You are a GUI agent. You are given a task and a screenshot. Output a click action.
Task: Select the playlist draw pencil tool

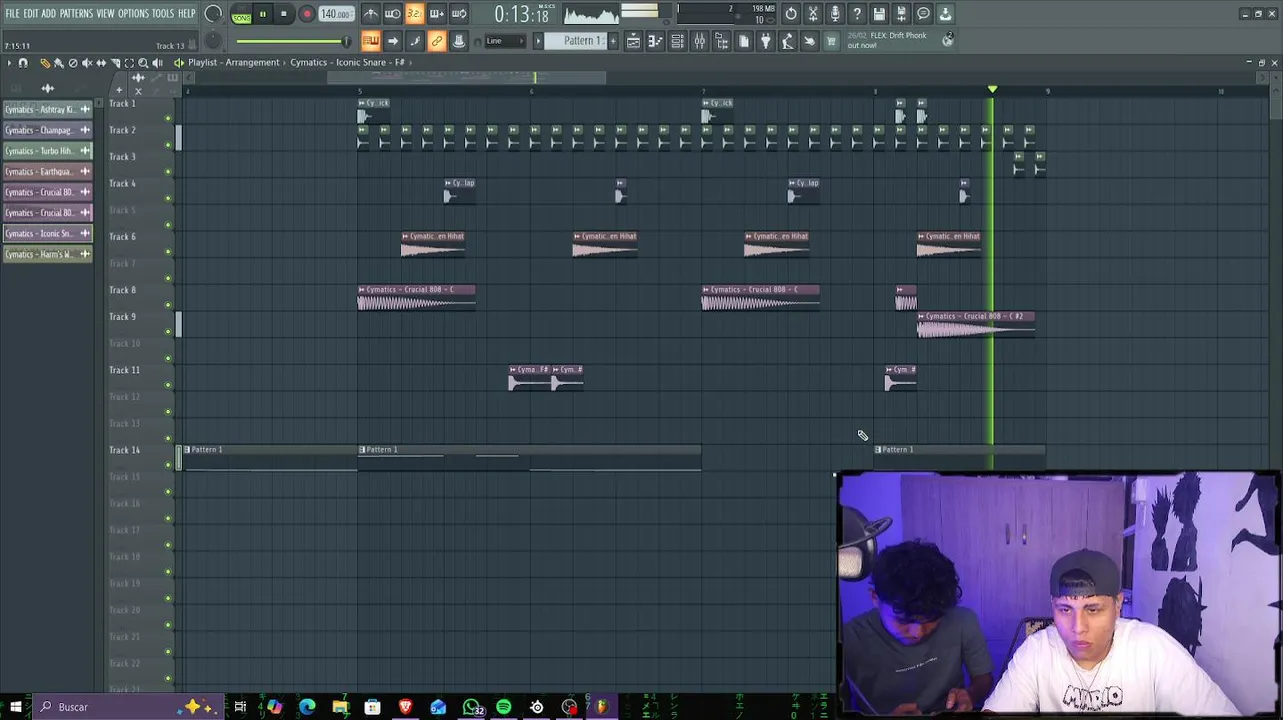(x=44, y=63)
